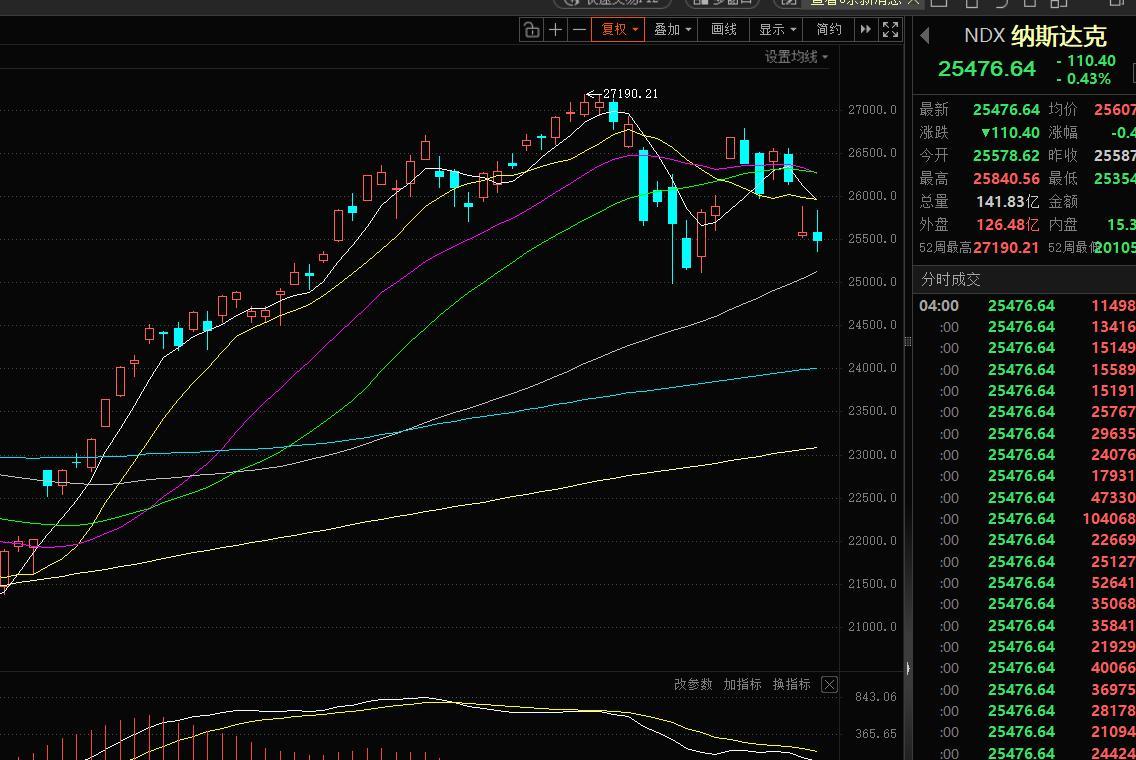The image size is (1136, 760).
Task: Click 最高 value 25840.56
Action: pyautogui.click(x=1006, y=178)
